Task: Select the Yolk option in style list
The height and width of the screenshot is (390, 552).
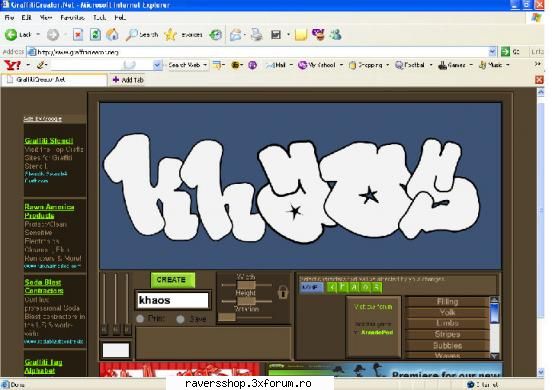Action: [447, 312]
